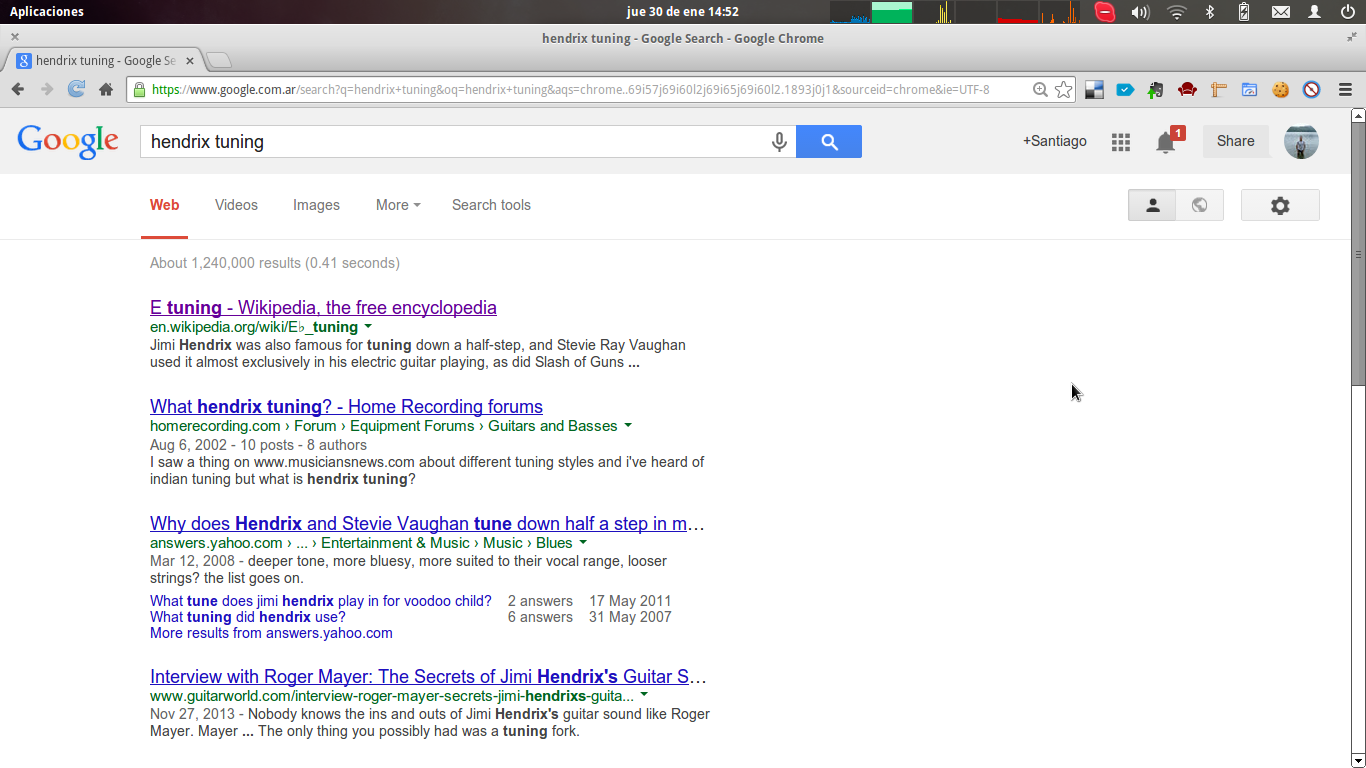Reload the current page
The height and width of the screenshot is (768, 1366).
pos(76,89)
